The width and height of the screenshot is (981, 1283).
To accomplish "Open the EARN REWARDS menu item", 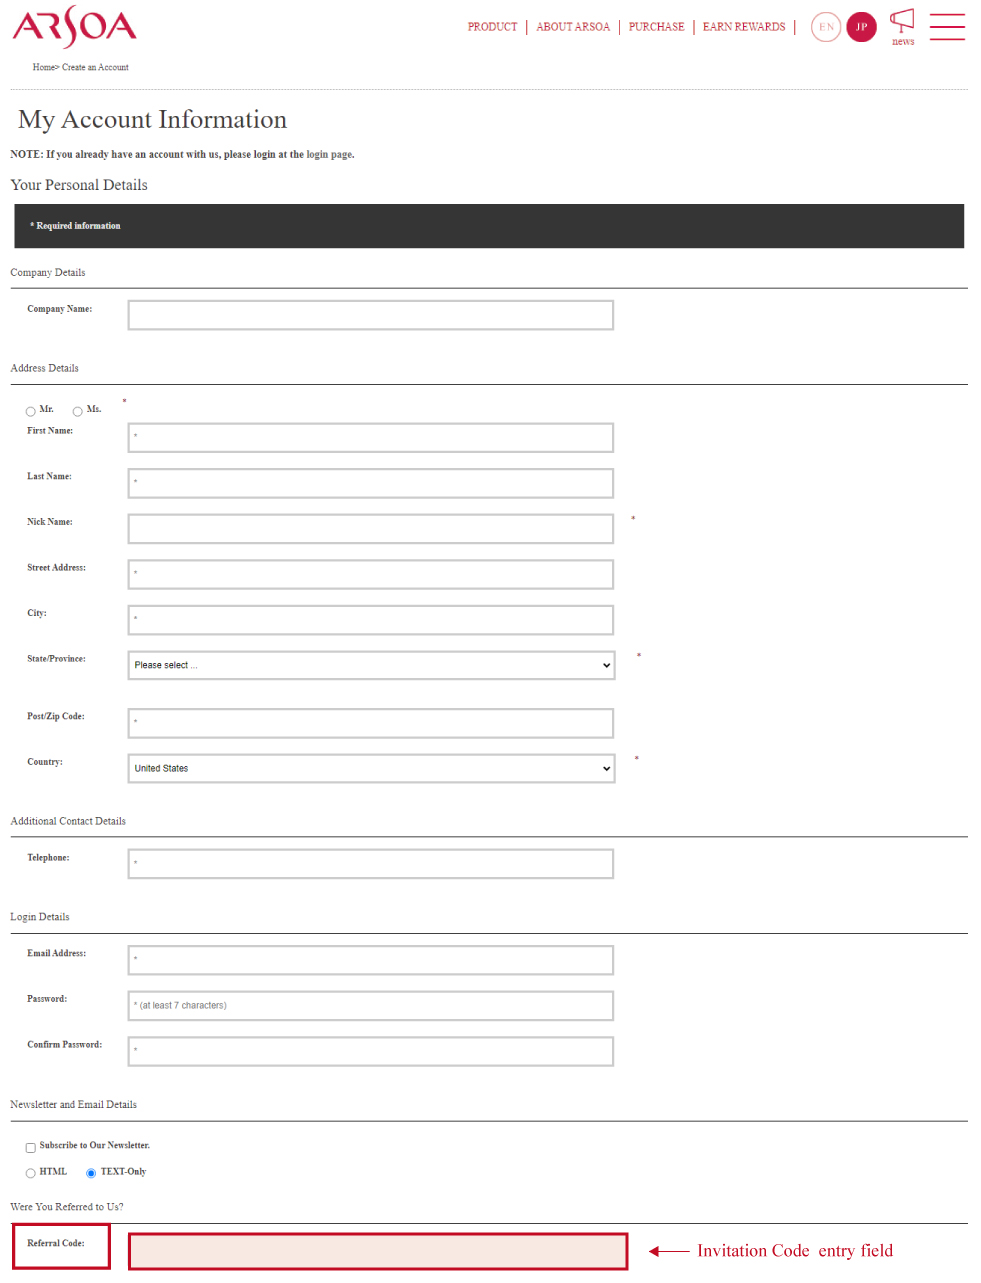I will coord(744,27).
